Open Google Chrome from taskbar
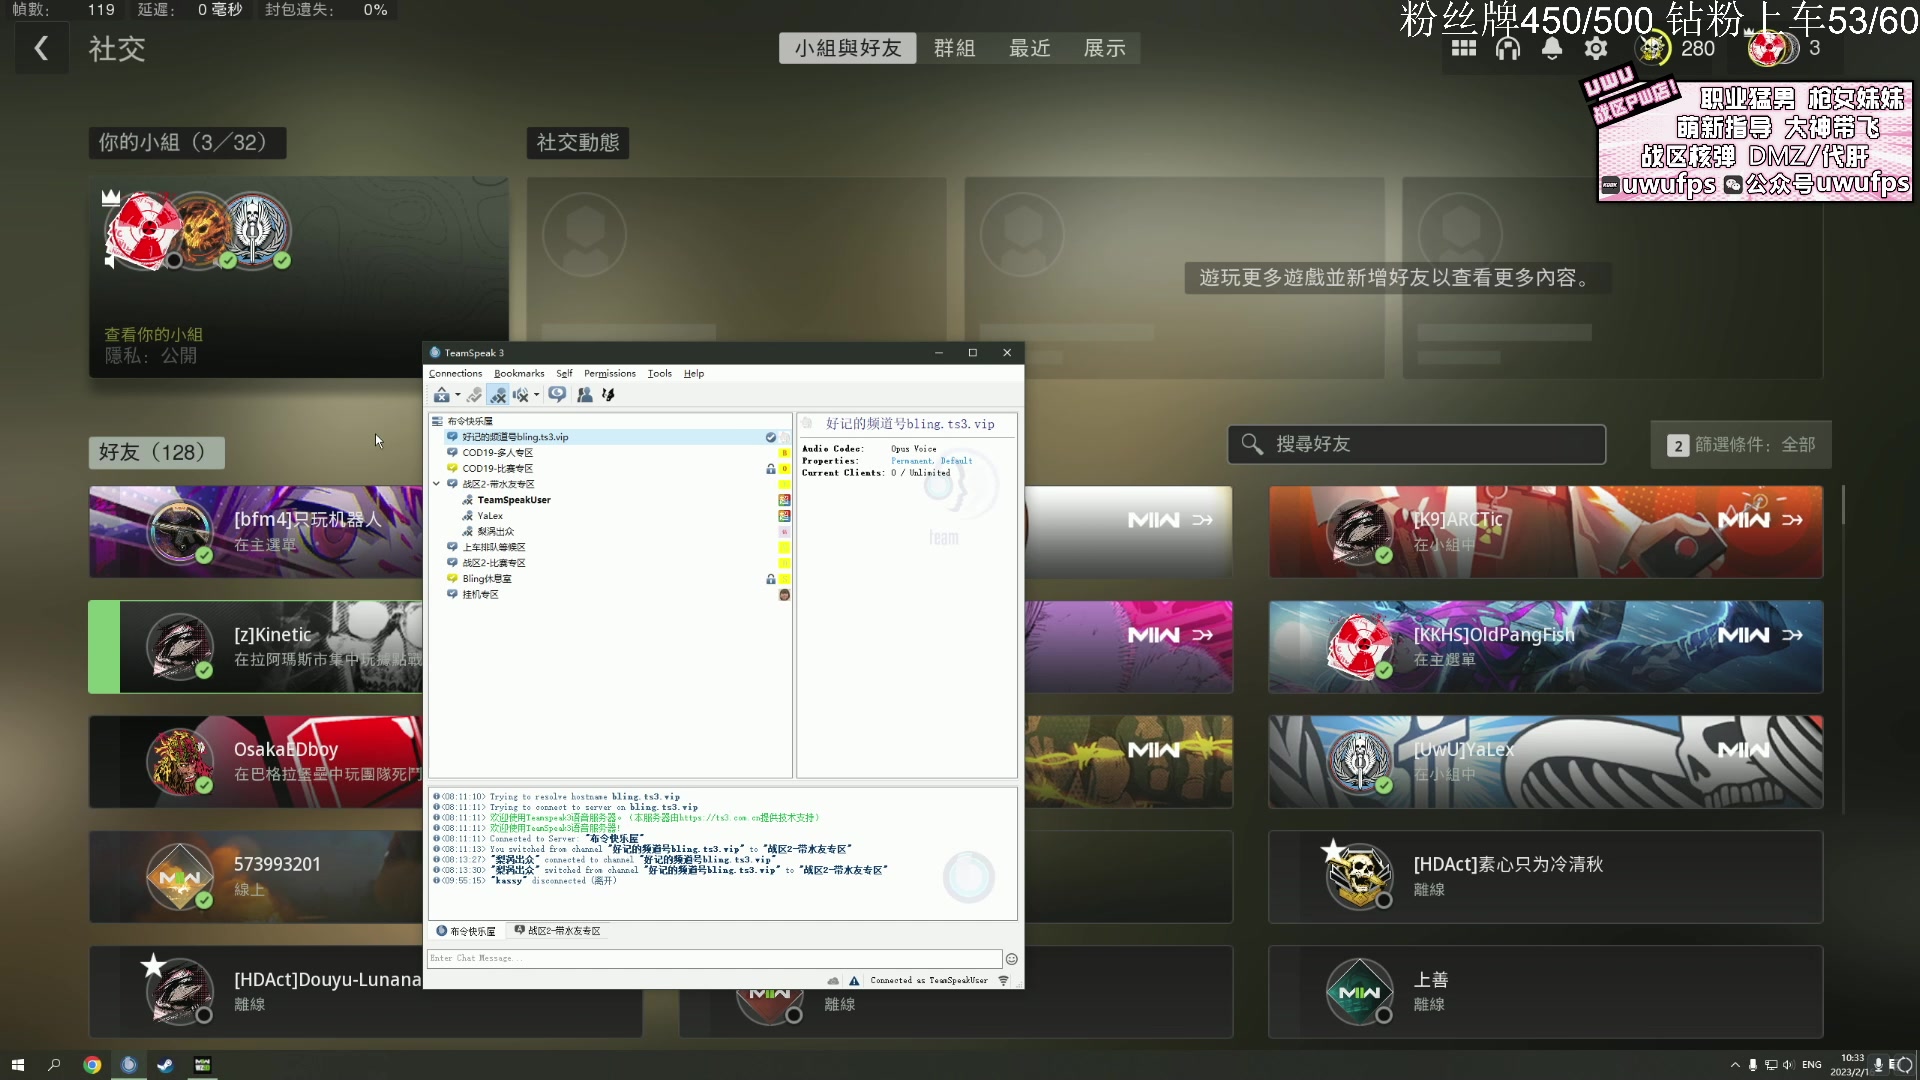This screenshot has height=1080, width=1920. [x=92, y=1065]
